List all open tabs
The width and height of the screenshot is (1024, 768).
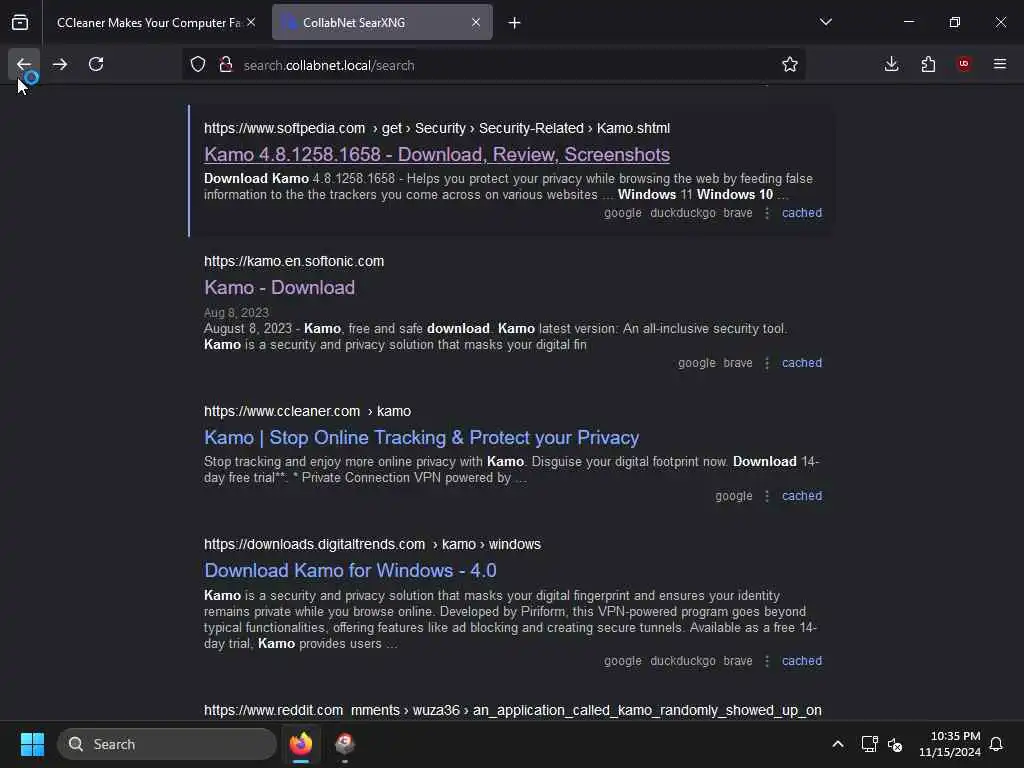pos(825,22)
